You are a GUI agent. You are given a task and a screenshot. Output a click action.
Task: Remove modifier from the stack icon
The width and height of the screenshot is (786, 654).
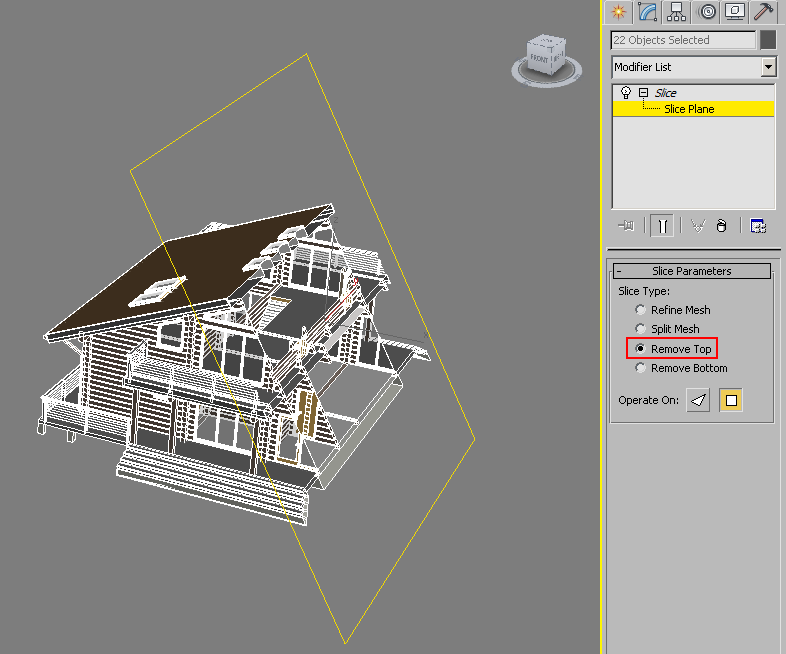[x=721, y=226]
